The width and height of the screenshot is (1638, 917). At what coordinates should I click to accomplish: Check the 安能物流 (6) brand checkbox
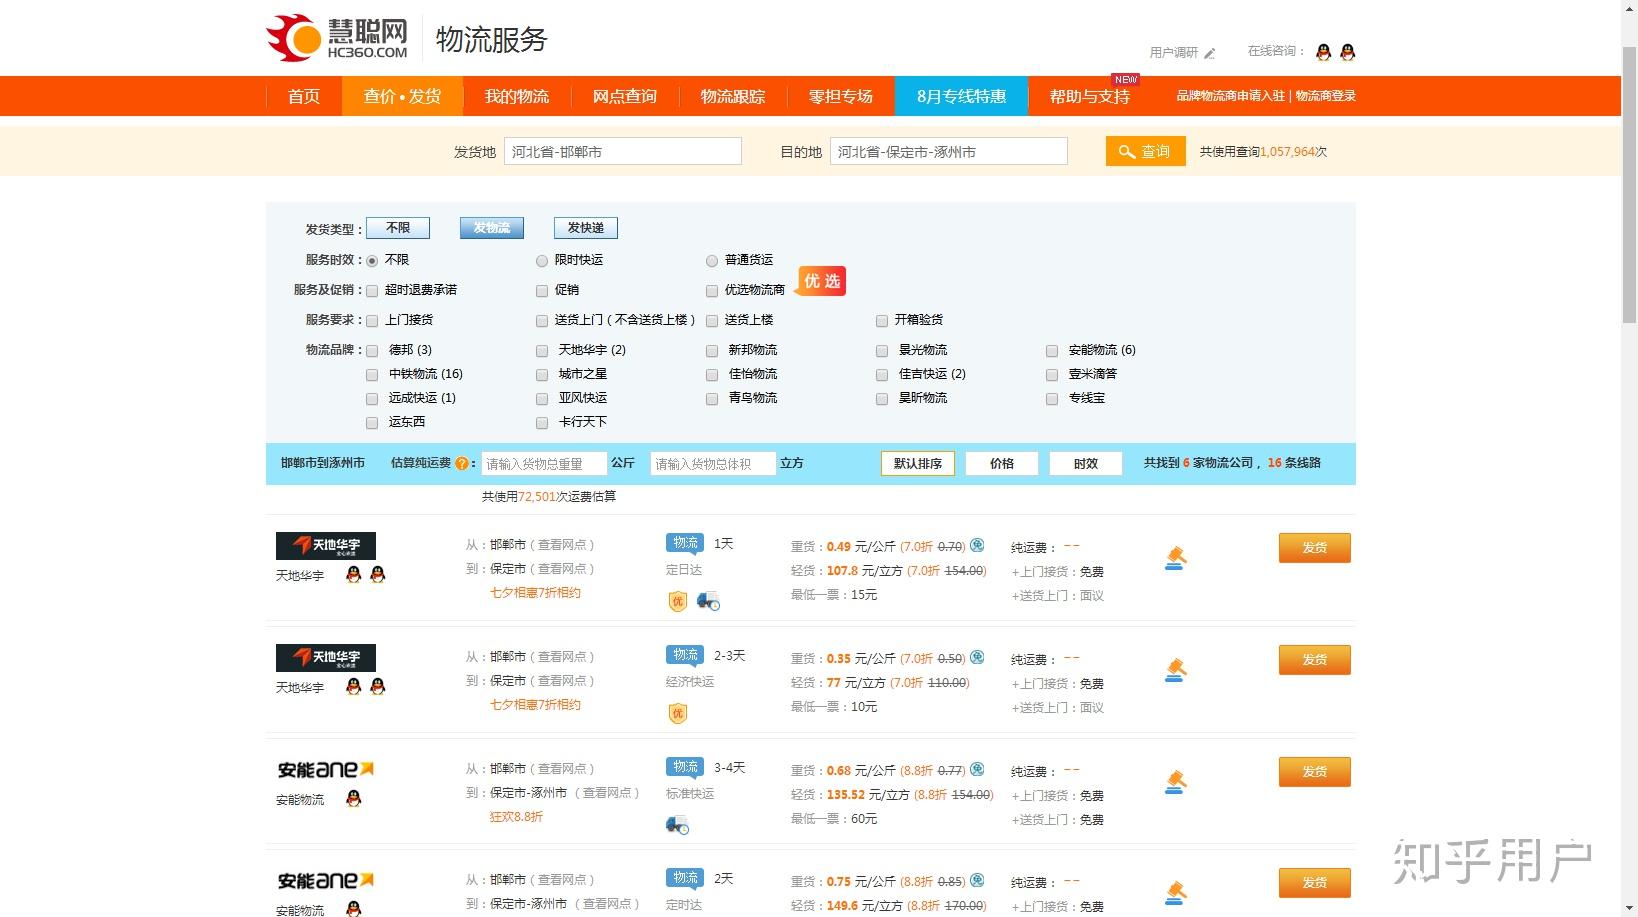click(1052, 350)
